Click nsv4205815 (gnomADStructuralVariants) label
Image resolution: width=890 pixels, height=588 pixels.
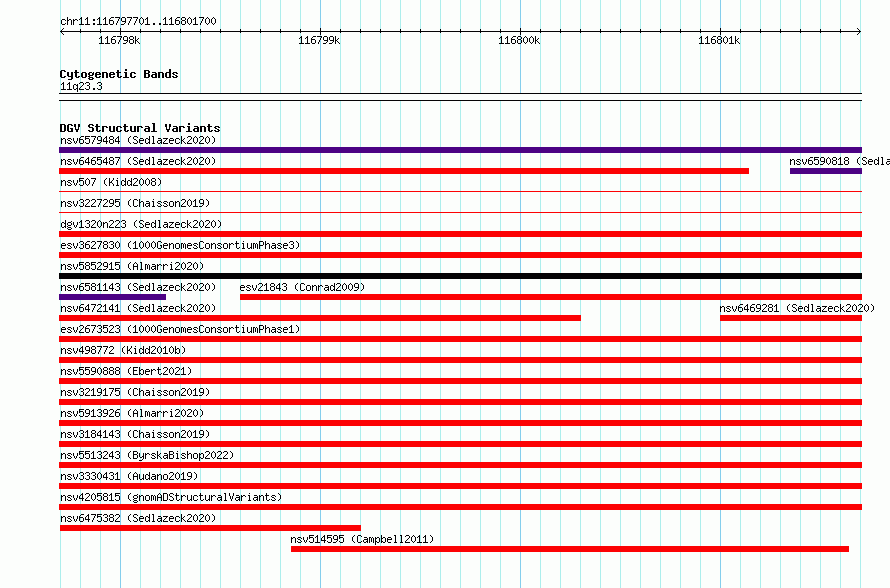171,497
